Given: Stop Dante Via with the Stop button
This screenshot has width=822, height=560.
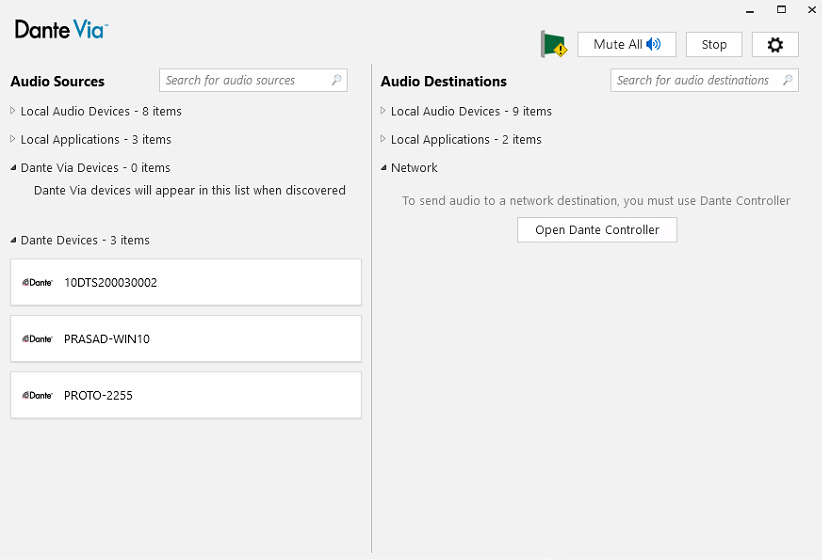Looking at the screenshot, I should coord(713,45).
